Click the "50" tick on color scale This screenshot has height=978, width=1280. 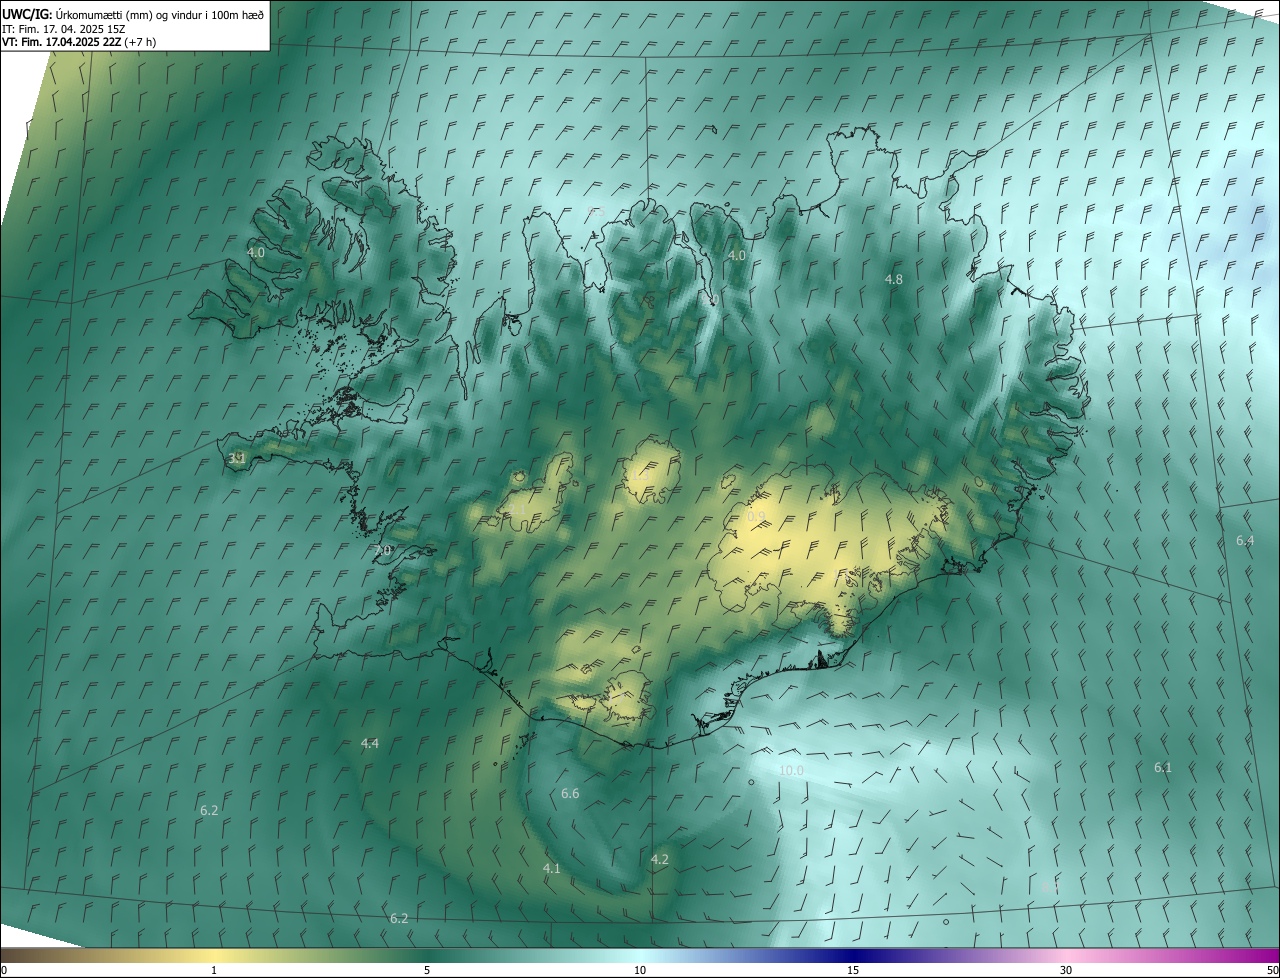(x=1272, y=970)
